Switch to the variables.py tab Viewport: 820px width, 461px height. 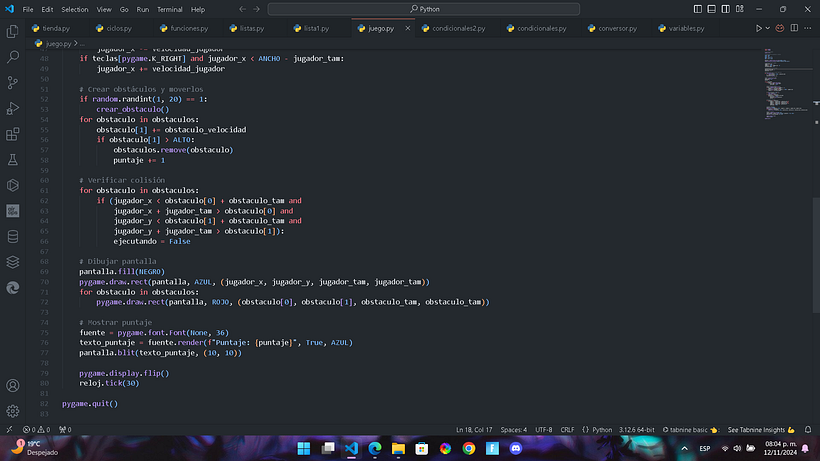[x=686, y=28]
